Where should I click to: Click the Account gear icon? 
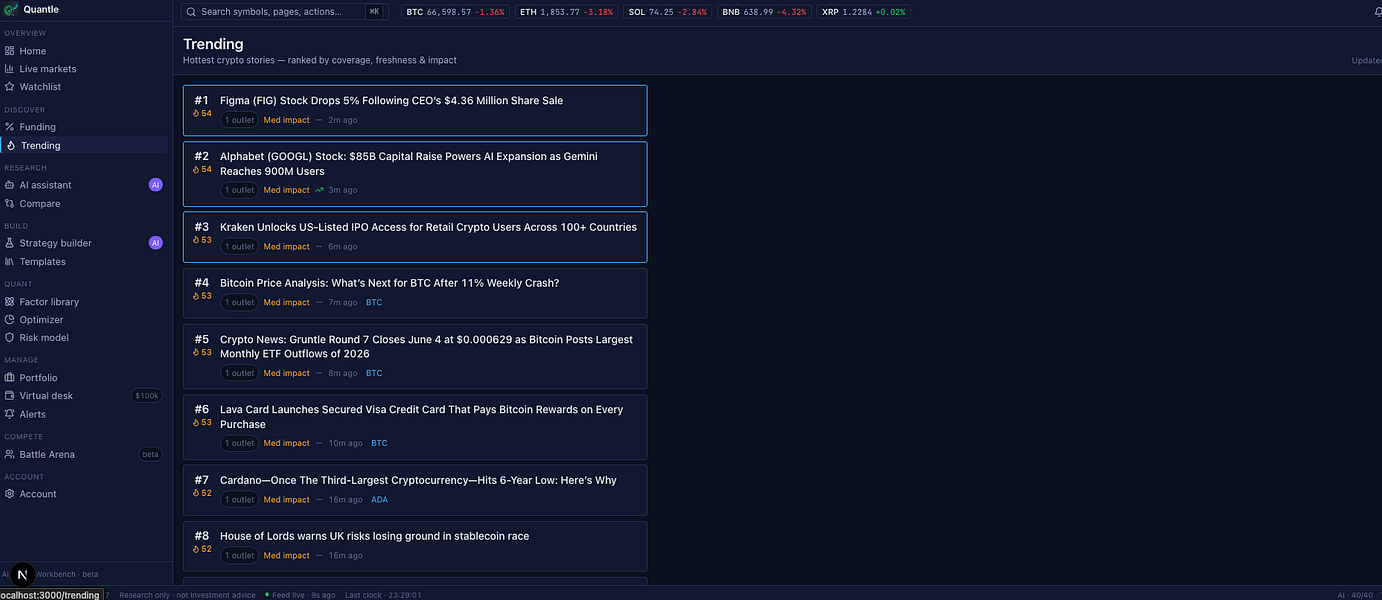(x=9, y=494)
